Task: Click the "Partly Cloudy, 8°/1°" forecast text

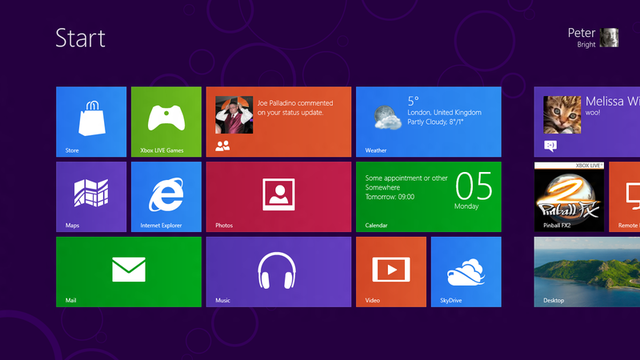Action: tap(435, 122)
